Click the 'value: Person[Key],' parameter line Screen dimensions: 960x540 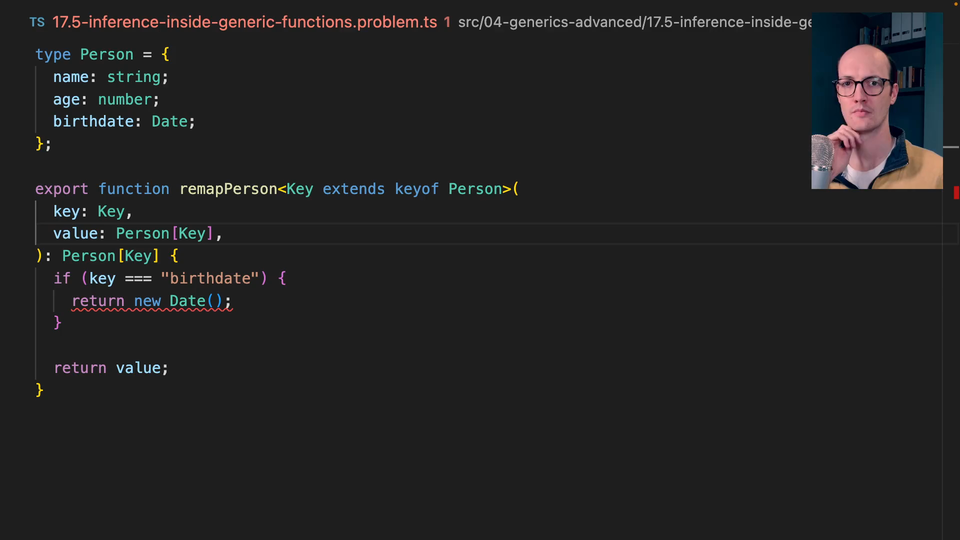click(x=137, y=234)
